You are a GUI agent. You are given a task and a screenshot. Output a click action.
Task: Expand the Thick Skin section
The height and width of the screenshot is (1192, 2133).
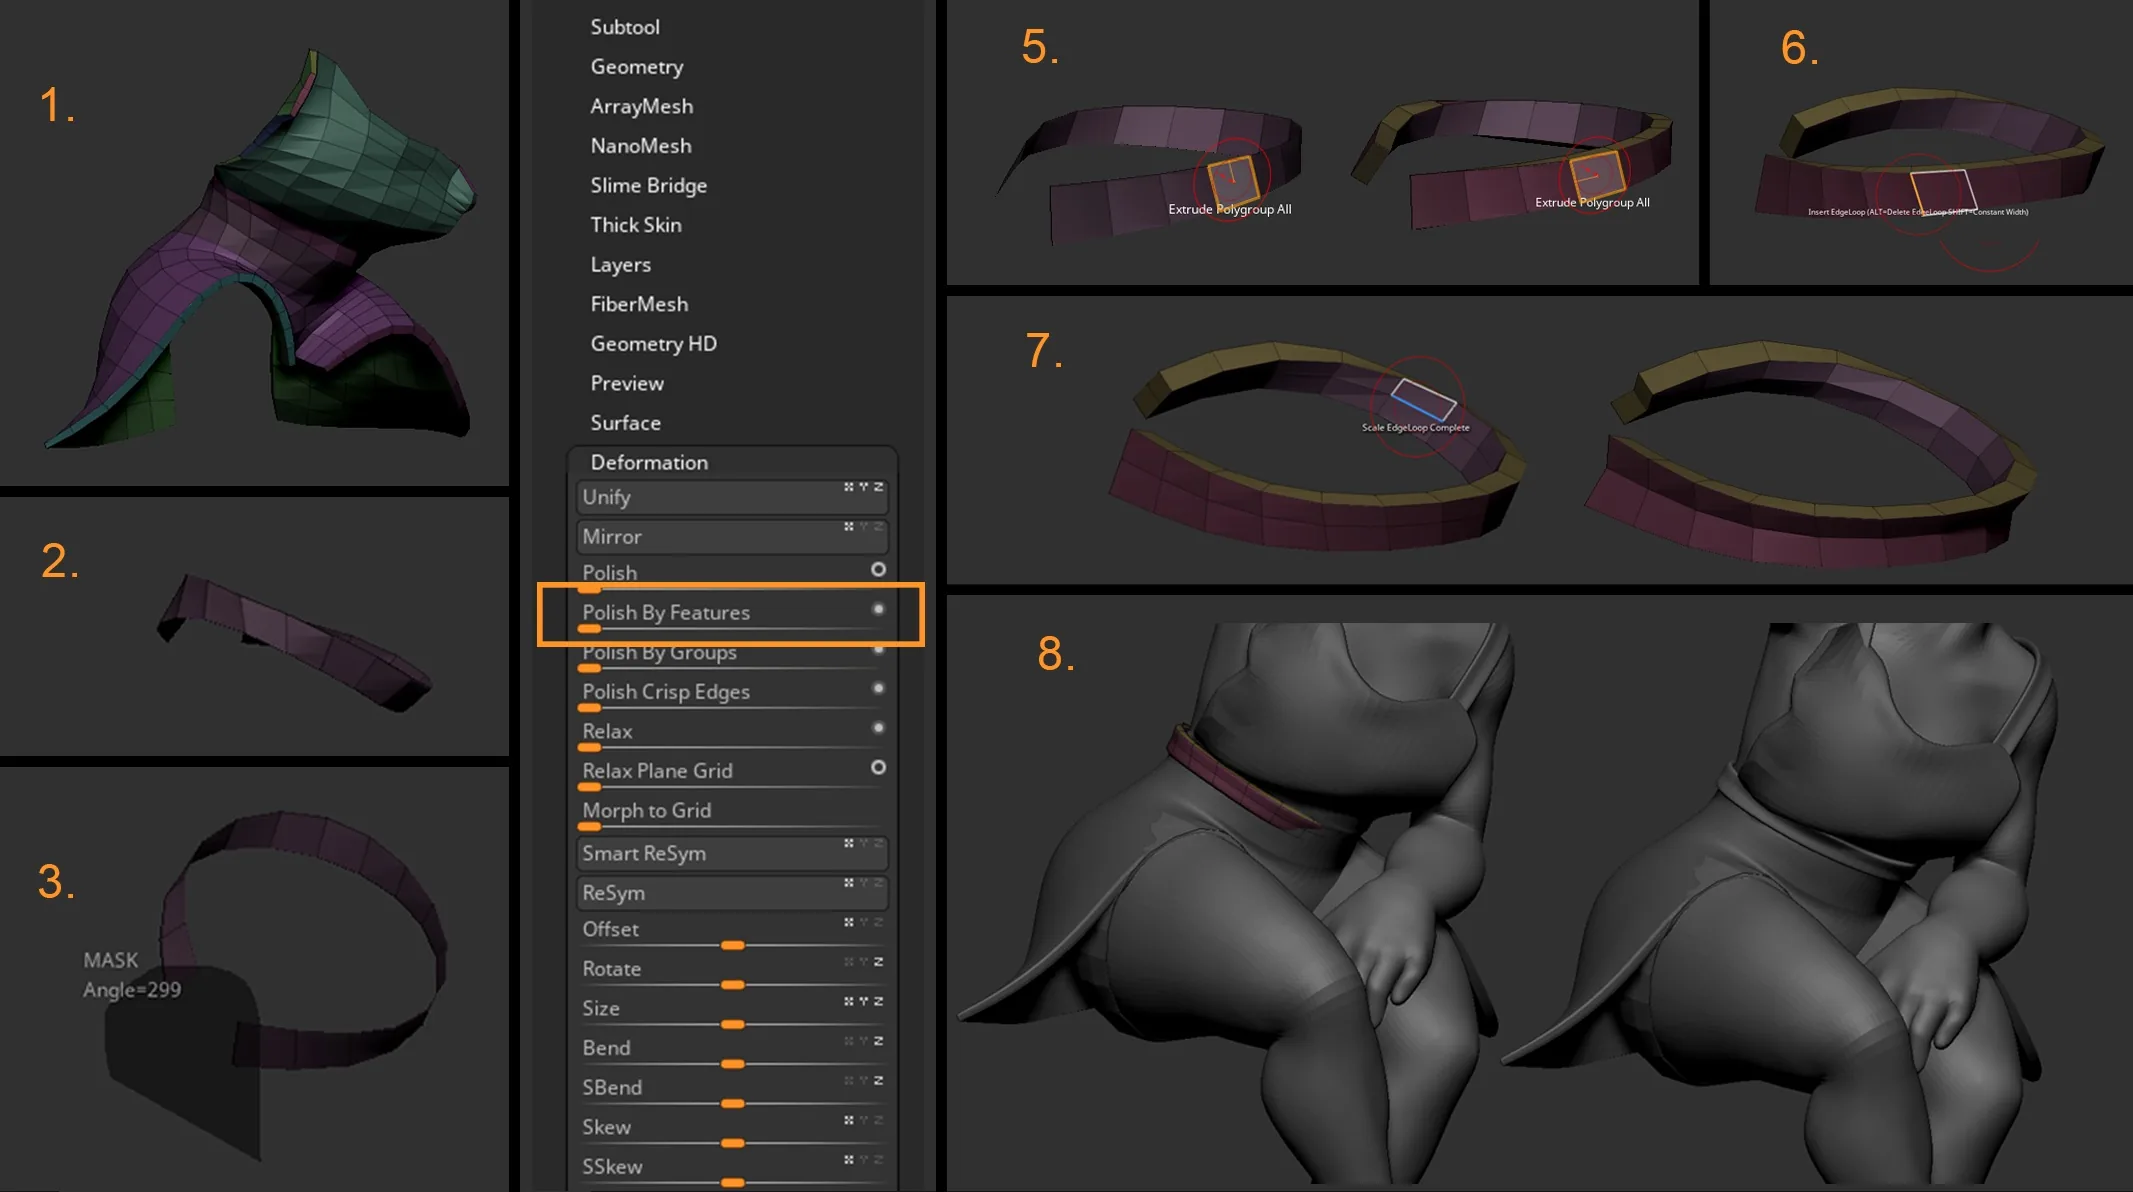tap(636, 225)
